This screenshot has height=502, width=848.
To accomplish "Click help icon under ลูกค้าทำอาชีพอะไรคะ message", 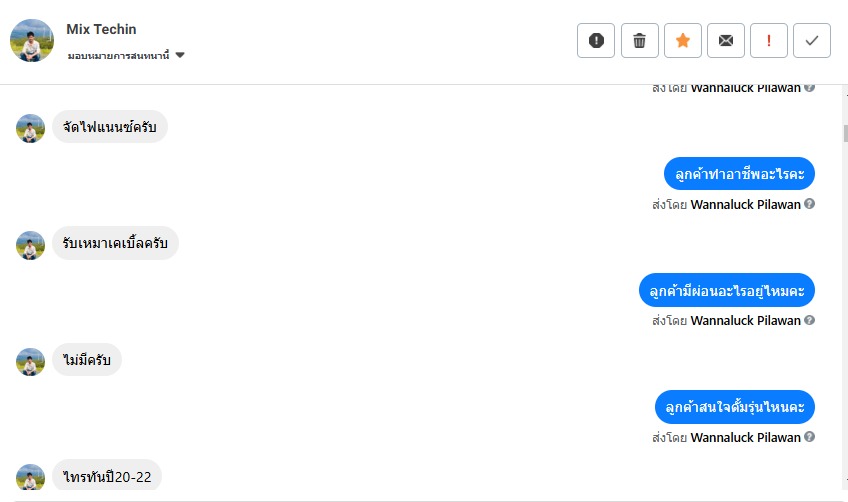I will (809, 204).
